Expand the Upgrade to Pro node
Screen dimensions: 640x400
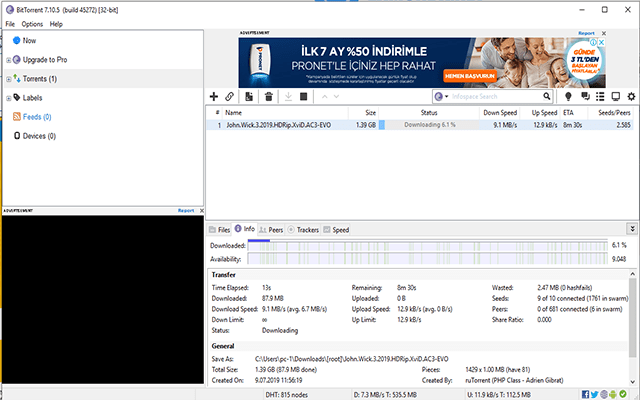(x=9, y=60)
